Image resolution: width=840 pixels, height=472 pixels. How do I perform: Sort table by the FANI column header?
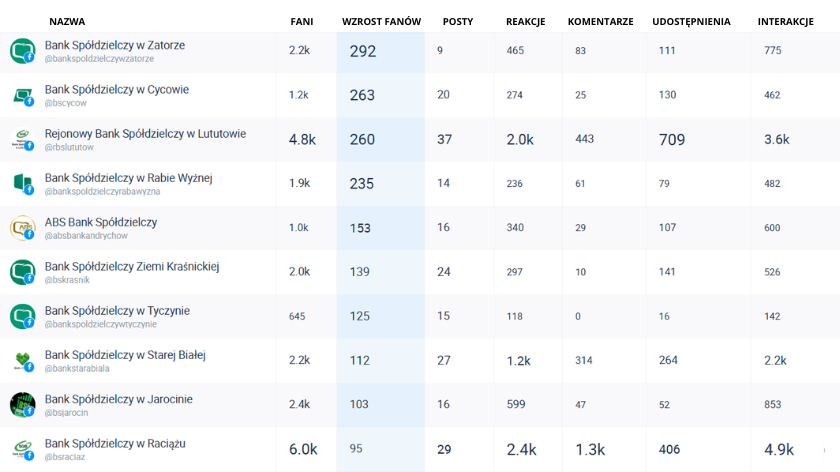point(301,21)
